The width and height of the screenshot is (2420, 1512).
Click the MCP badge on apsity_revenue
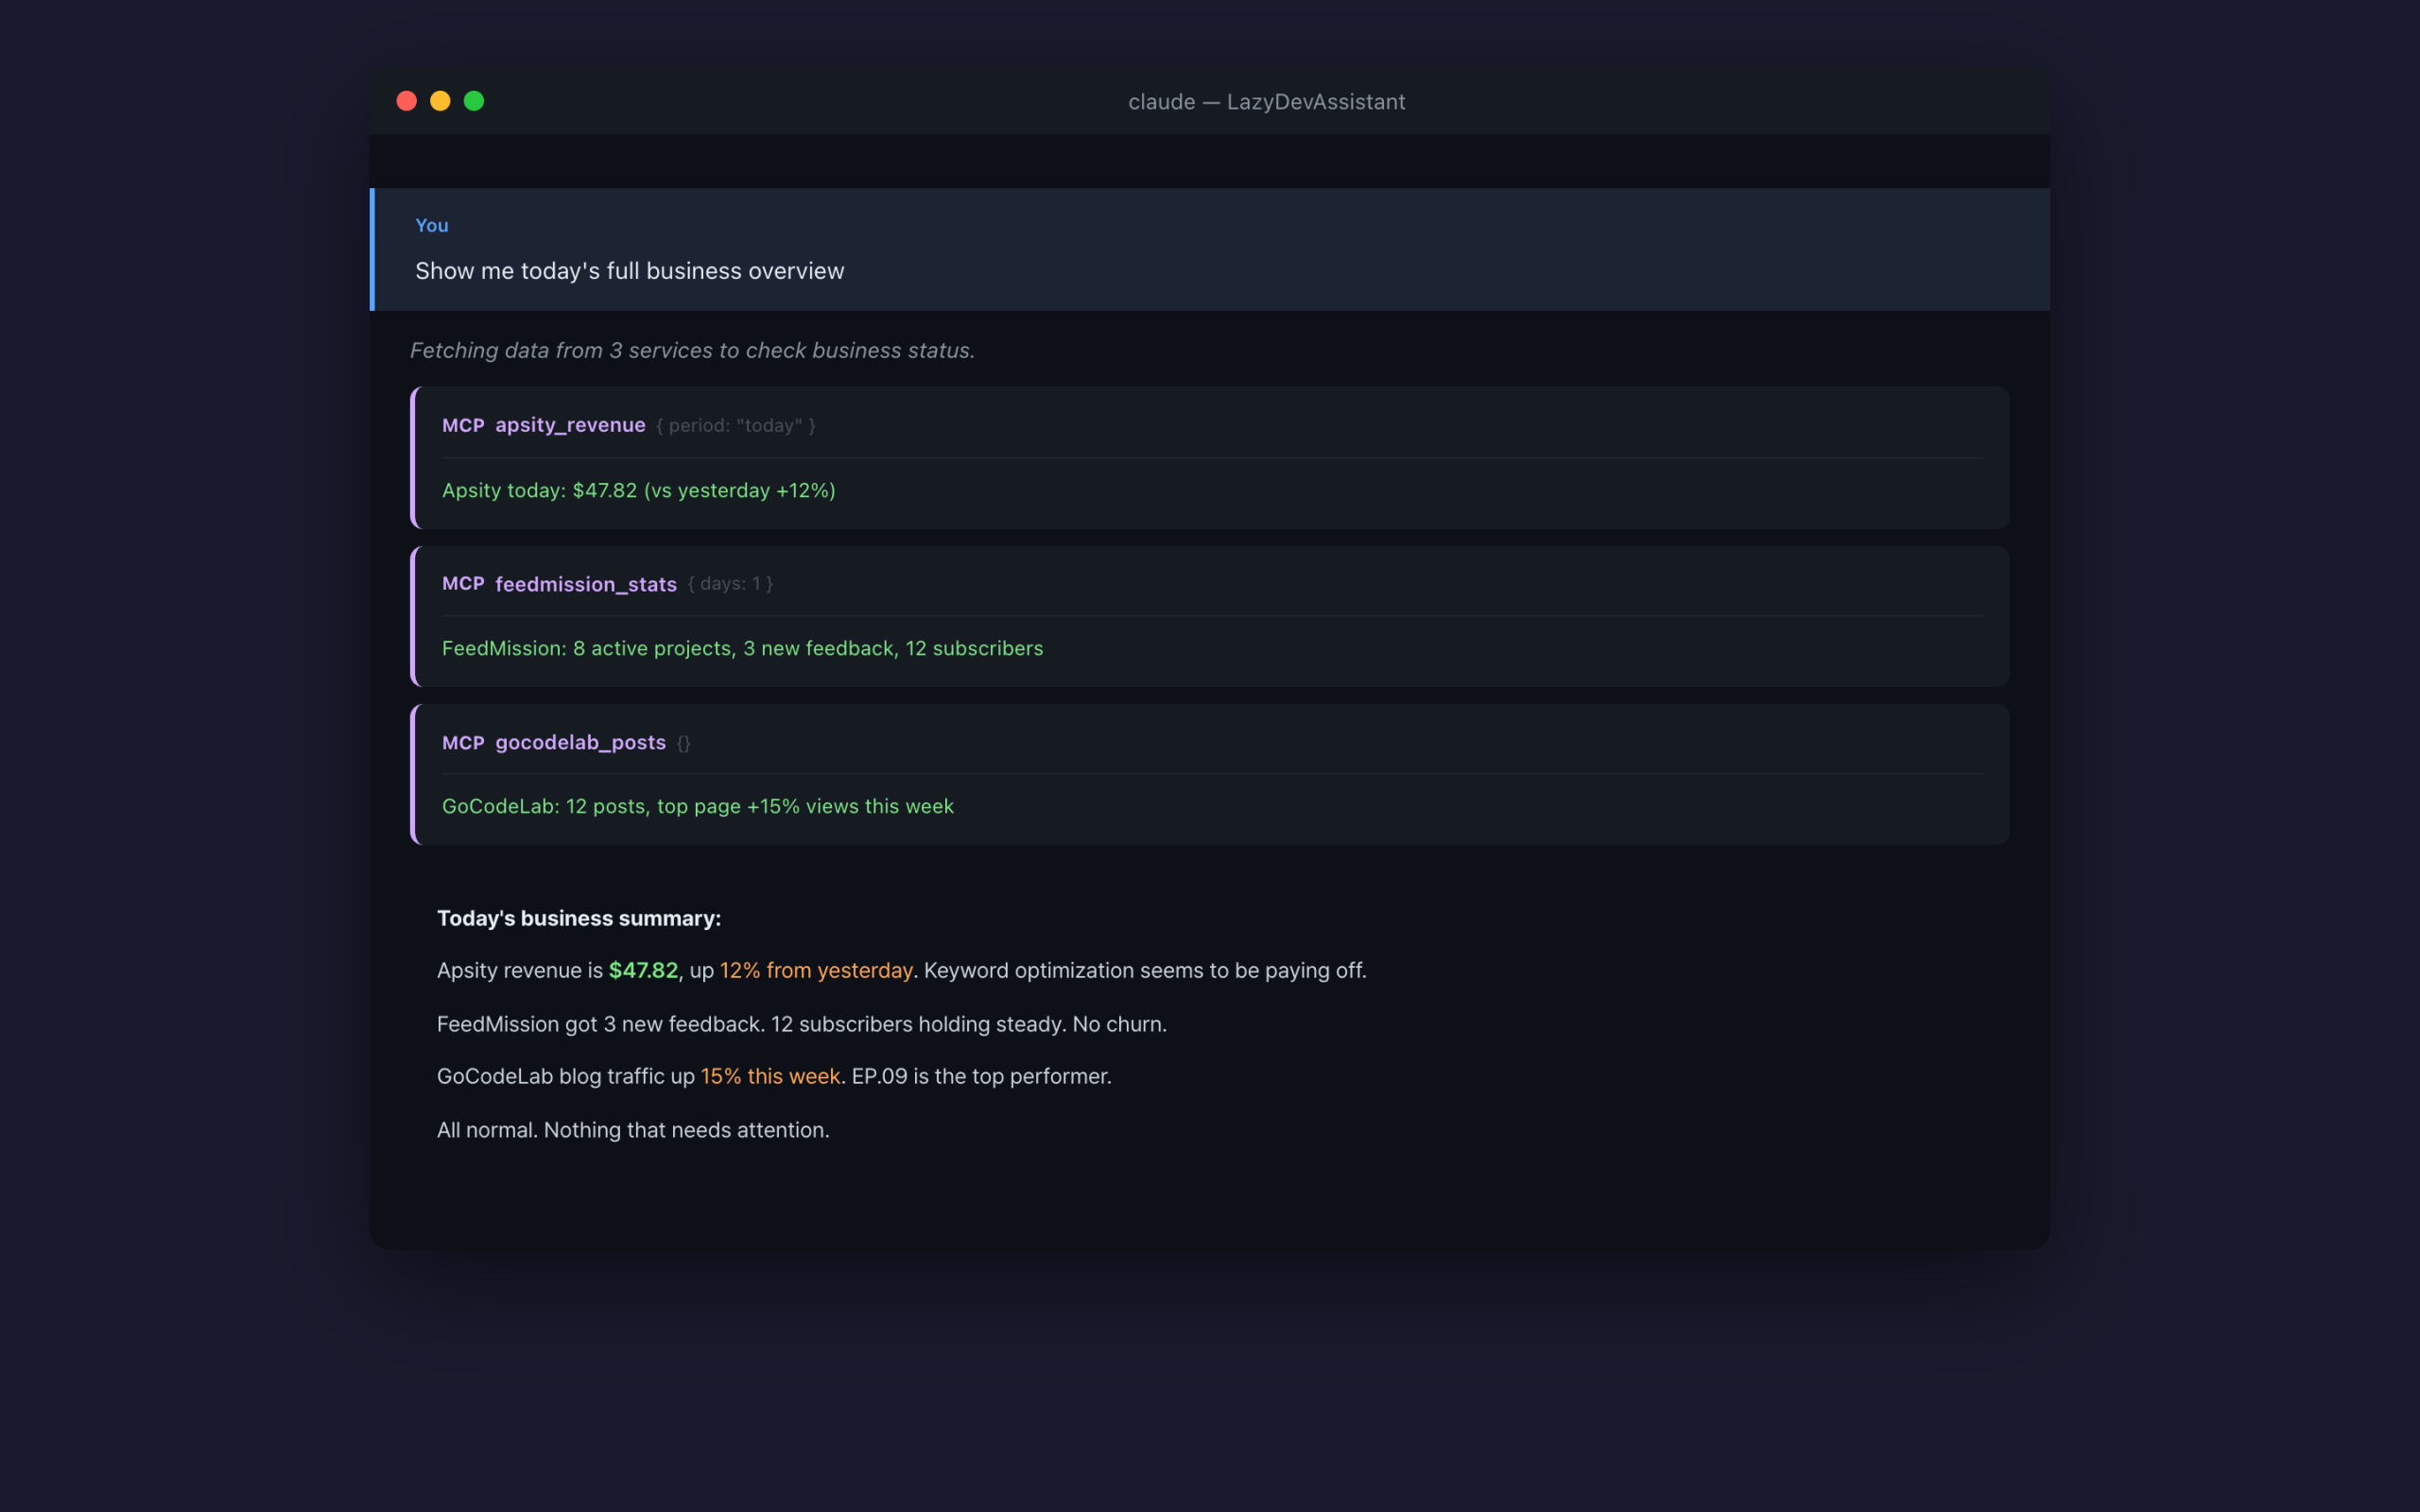pyautogui.click(x=463, y=425)
